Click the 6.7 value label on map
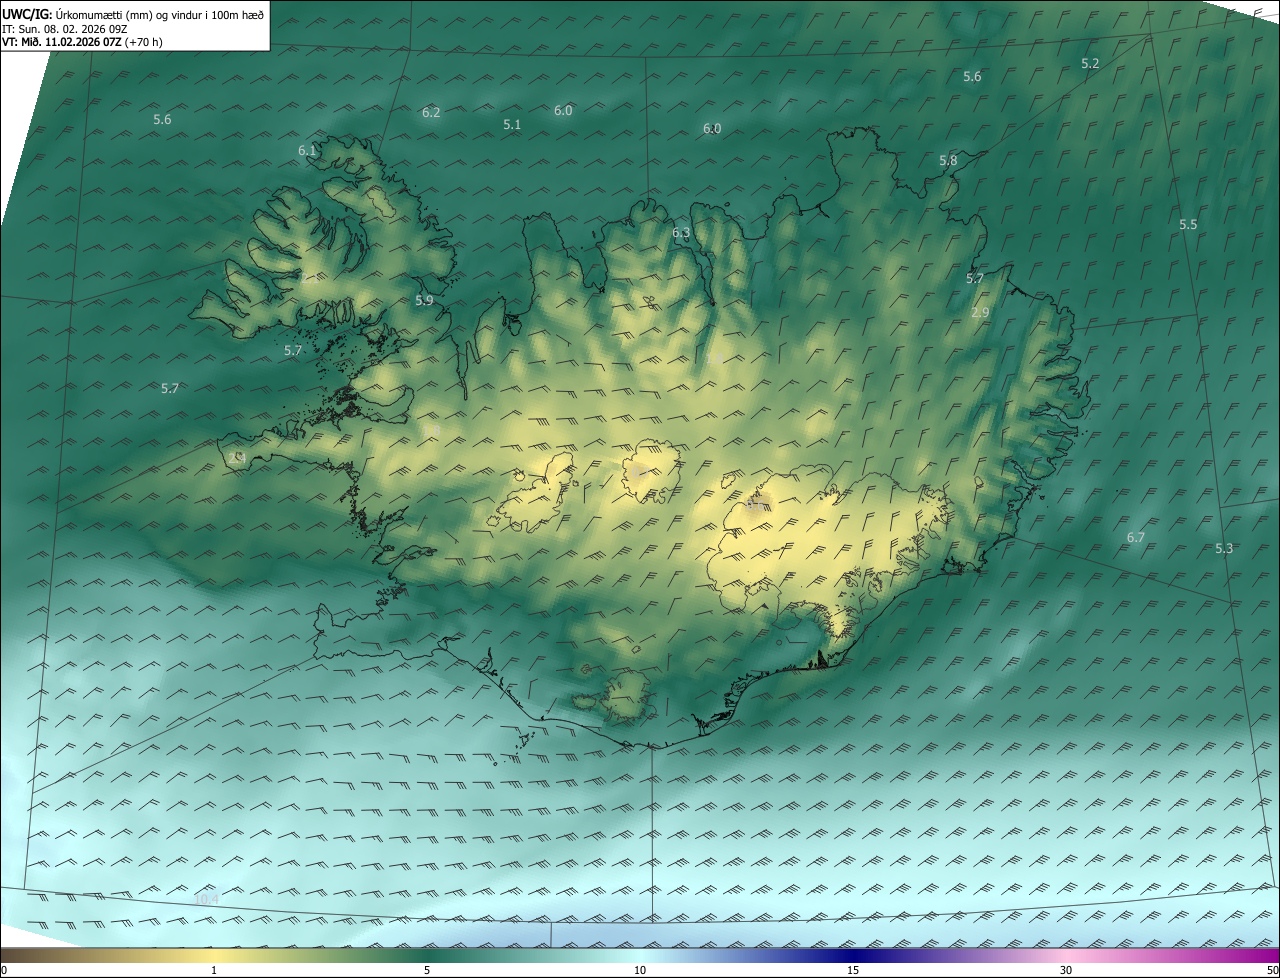This screenshot has height=978, width=1280. pyautogui.click(x=1136, y=537)
